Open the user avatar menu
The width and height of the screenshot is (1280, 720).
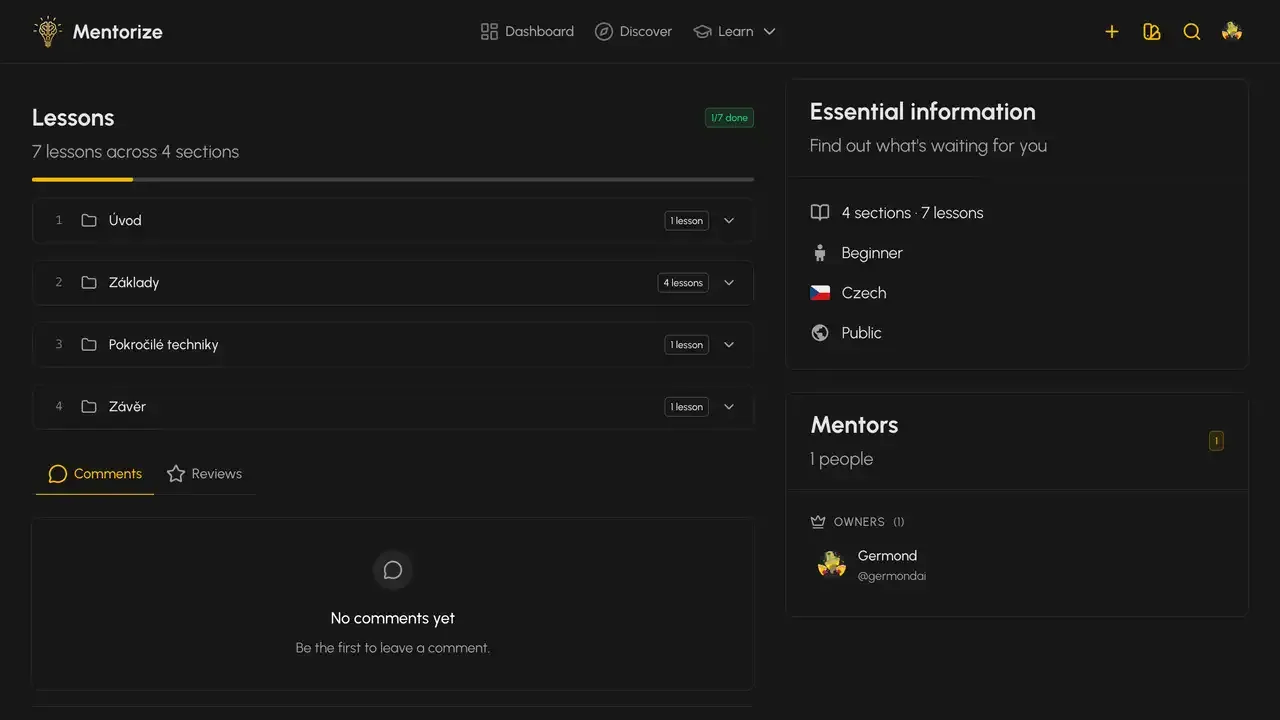pyautogui.click(x=1232, y=31)
